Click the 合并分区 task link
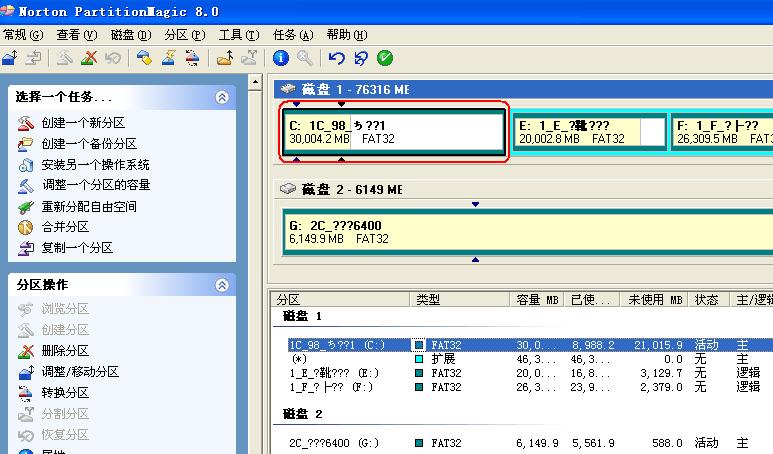 (x=65, y=227)
